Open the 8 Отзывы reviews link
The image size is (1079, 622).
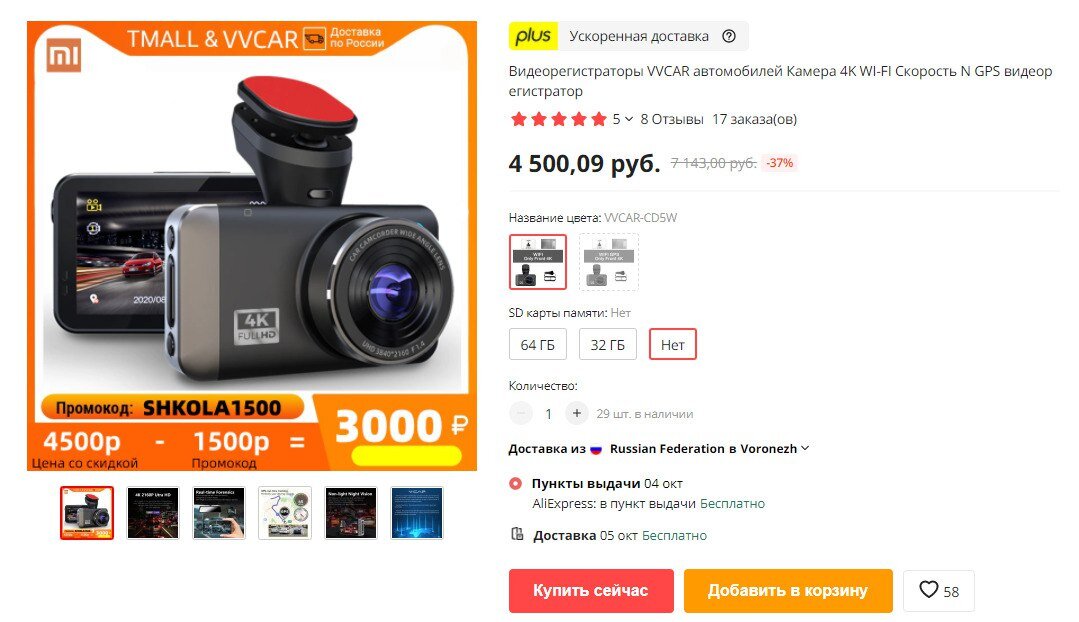tap(672, 119)
